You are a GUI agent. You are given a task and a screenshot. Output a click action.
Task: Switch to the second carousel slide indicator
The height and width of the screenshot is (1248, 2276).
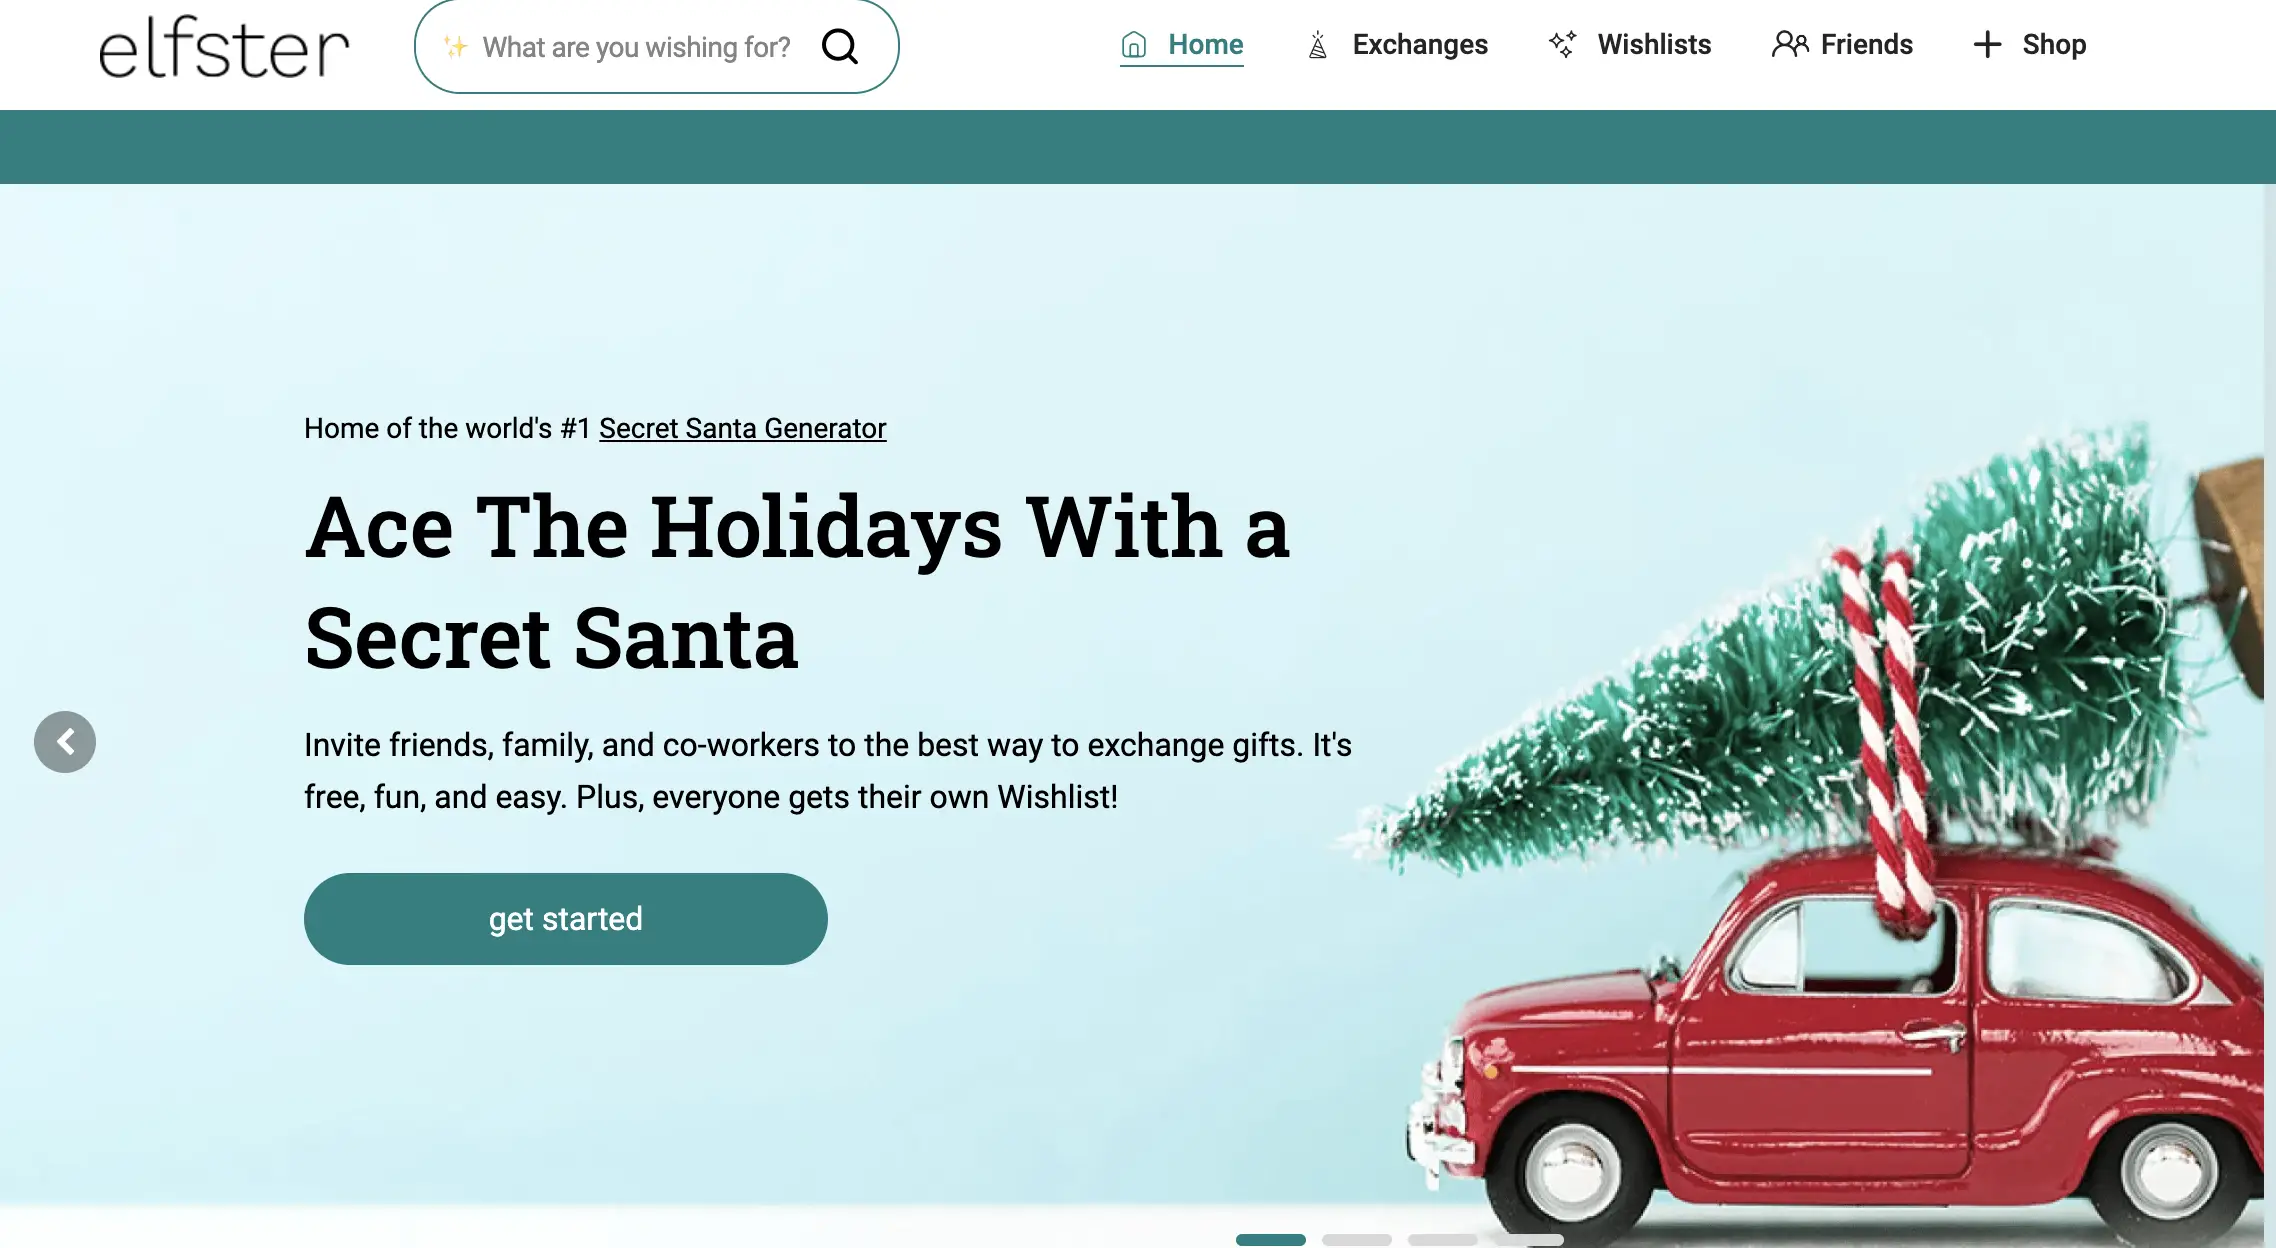1356,1240
